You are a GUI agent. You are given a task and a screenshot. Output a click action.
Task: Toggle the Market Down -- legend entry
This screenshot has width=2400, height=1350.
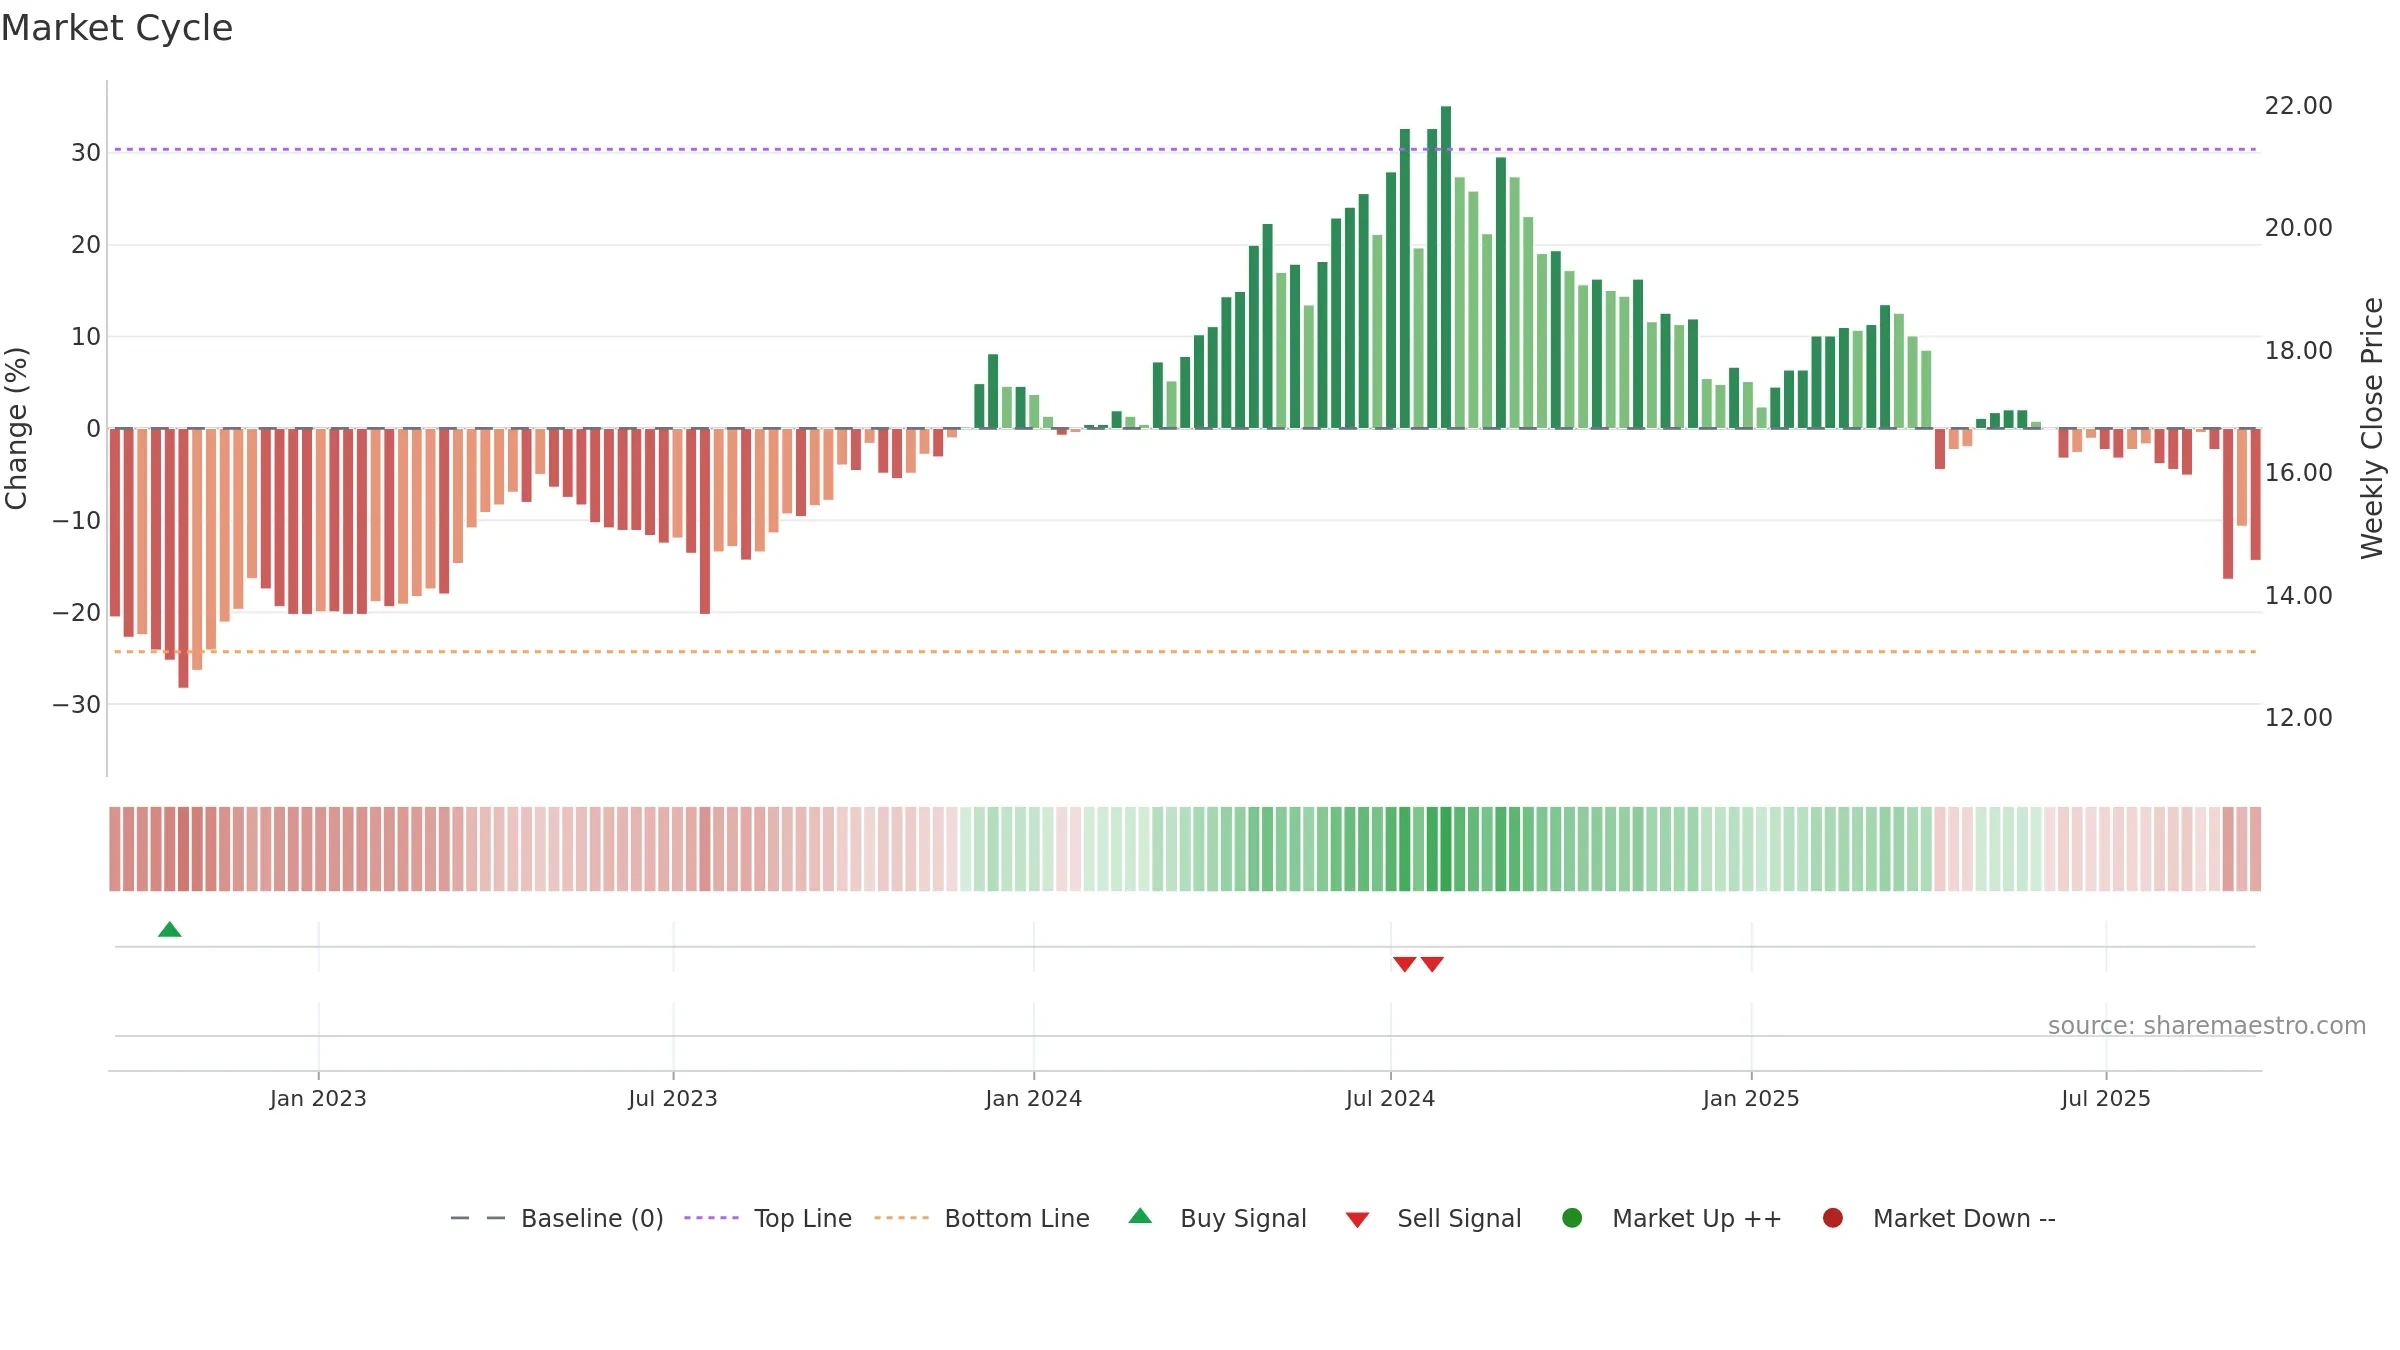point(1939,1218)
